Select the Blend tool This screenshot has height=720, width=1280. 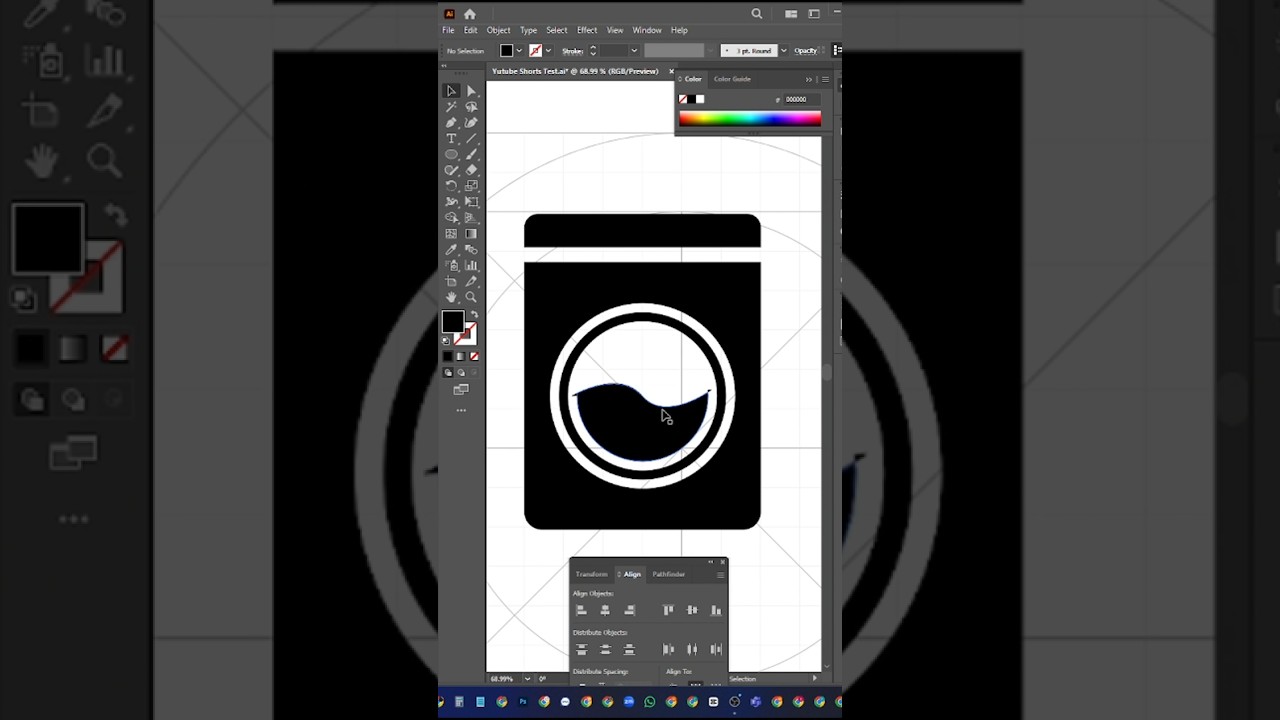[x=471, y=250]
